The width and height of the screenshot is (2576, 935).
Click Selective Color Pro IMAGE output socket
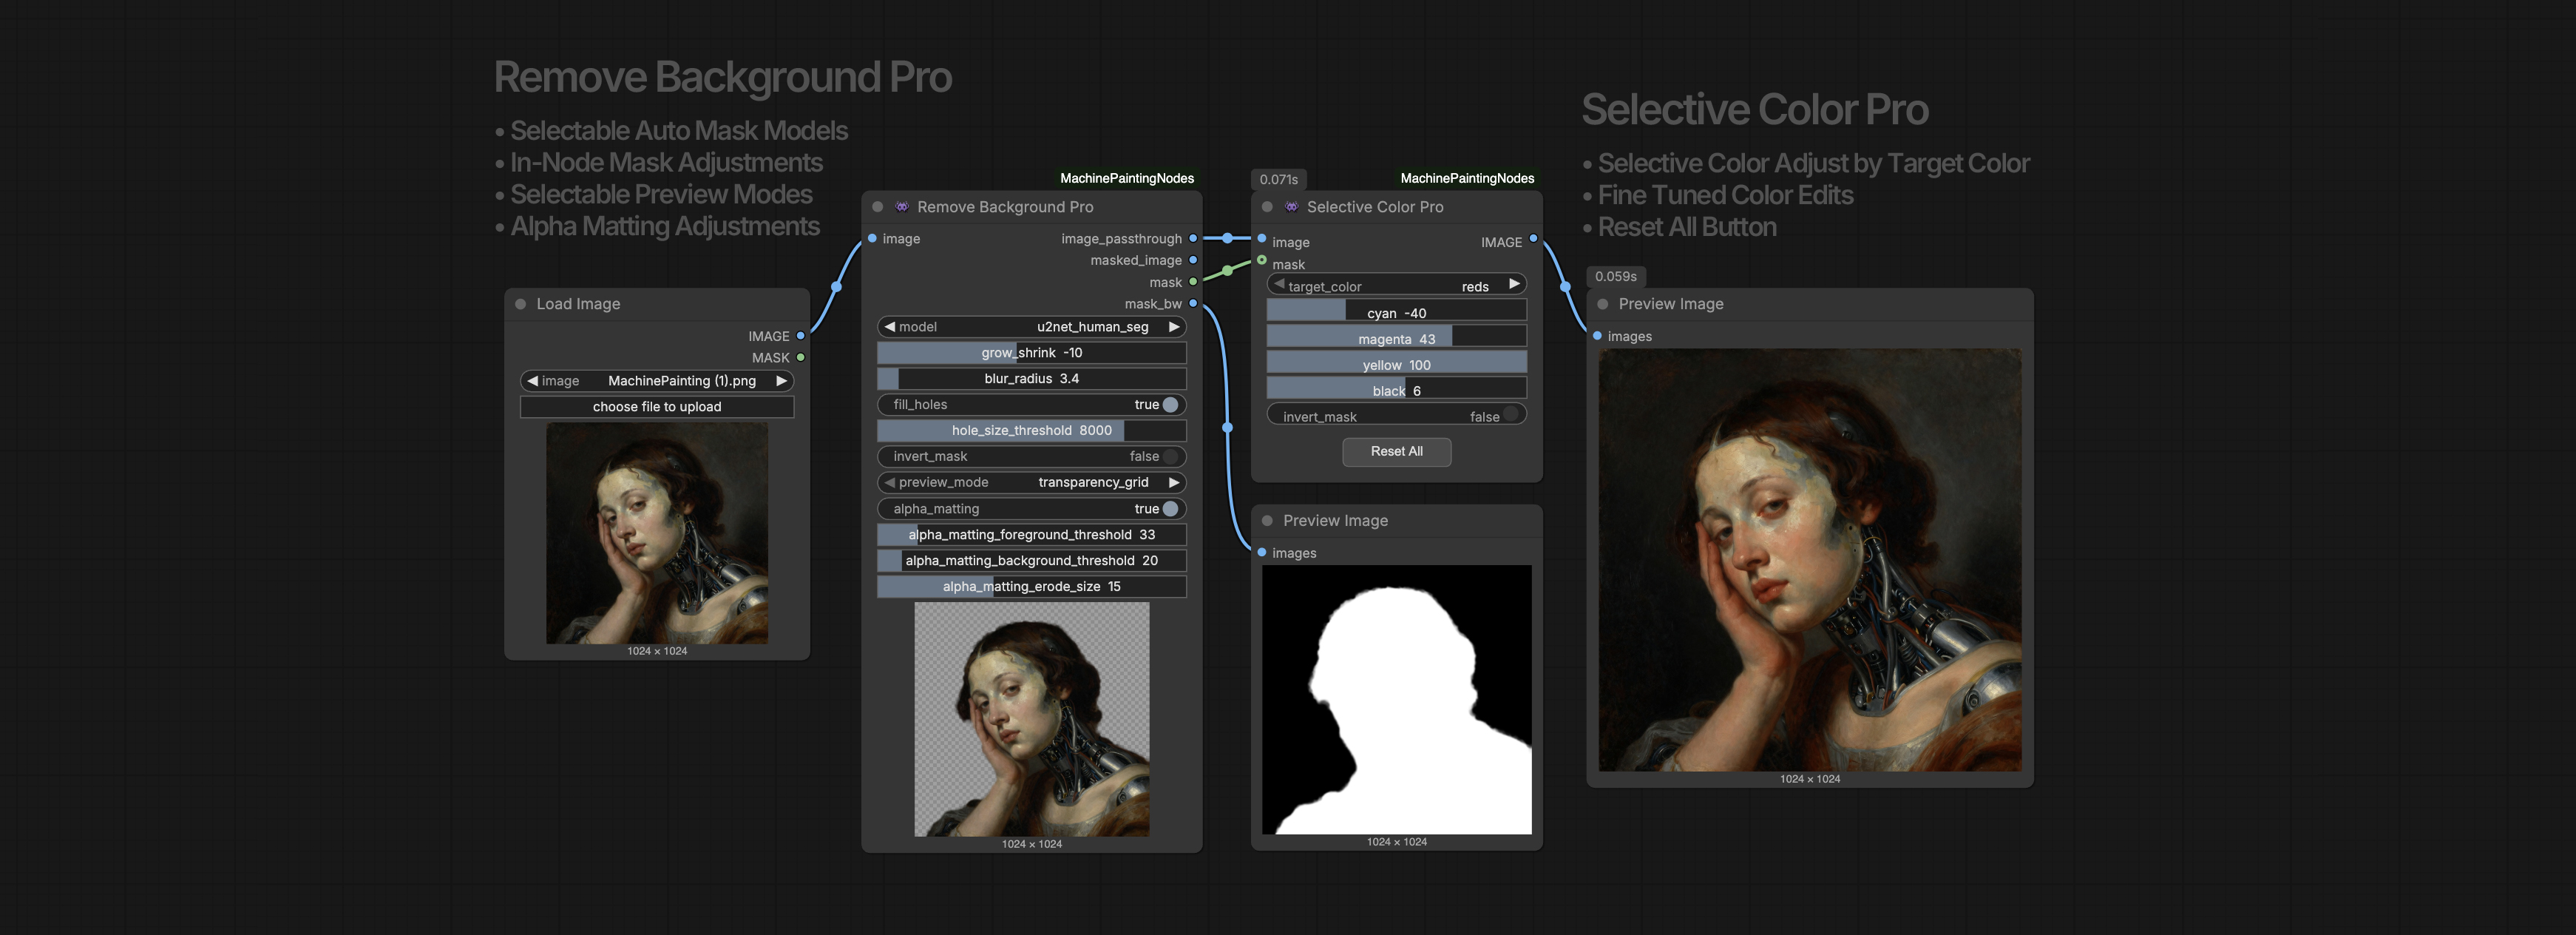[x=1533, y=238]
